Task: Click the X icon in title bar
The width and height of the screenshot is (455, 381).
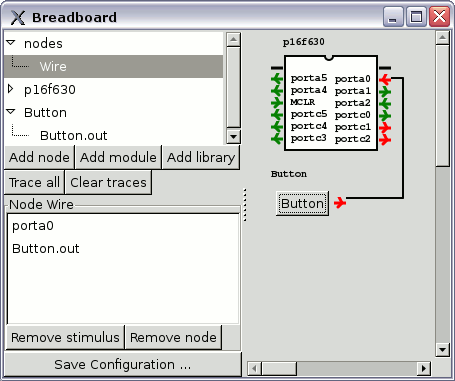Action: 18,17
